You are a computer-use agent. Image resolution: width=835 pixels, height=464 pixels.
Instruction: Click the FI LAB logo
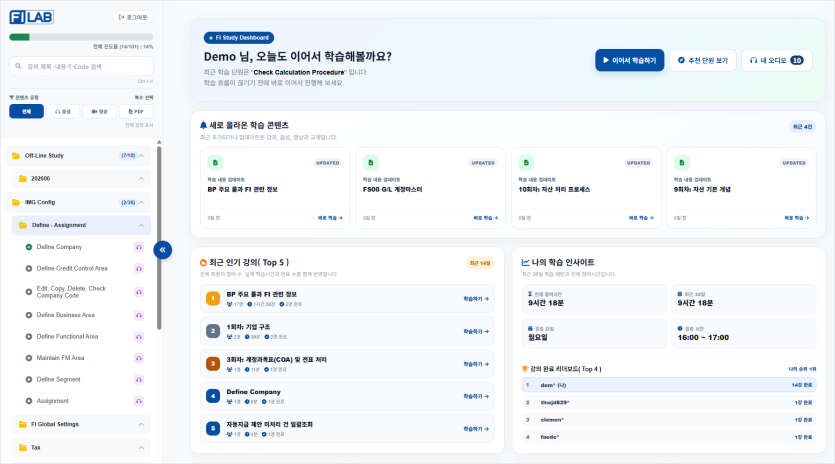coord(31,17)
